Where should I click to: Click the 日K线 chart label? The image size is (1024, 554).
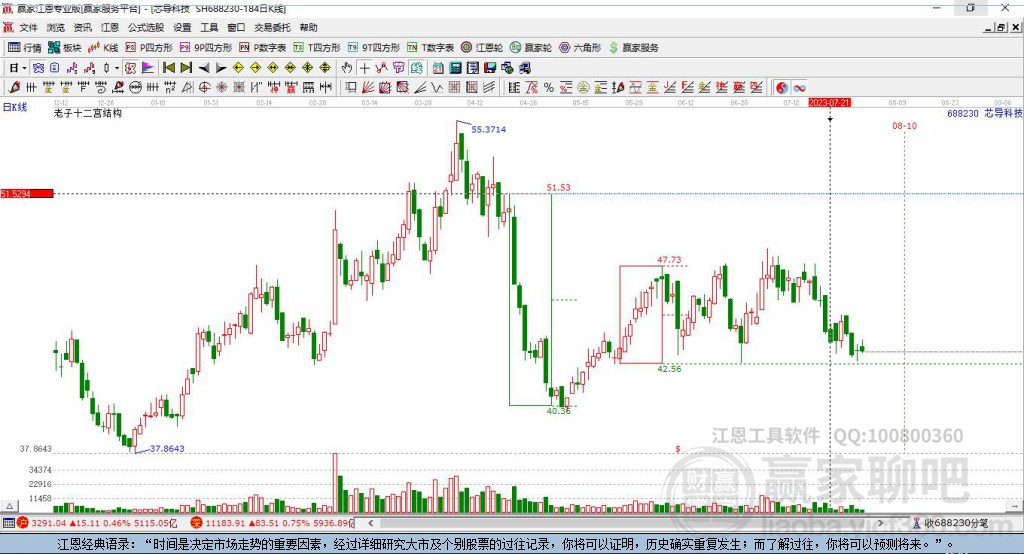click(x=15, y=107)
